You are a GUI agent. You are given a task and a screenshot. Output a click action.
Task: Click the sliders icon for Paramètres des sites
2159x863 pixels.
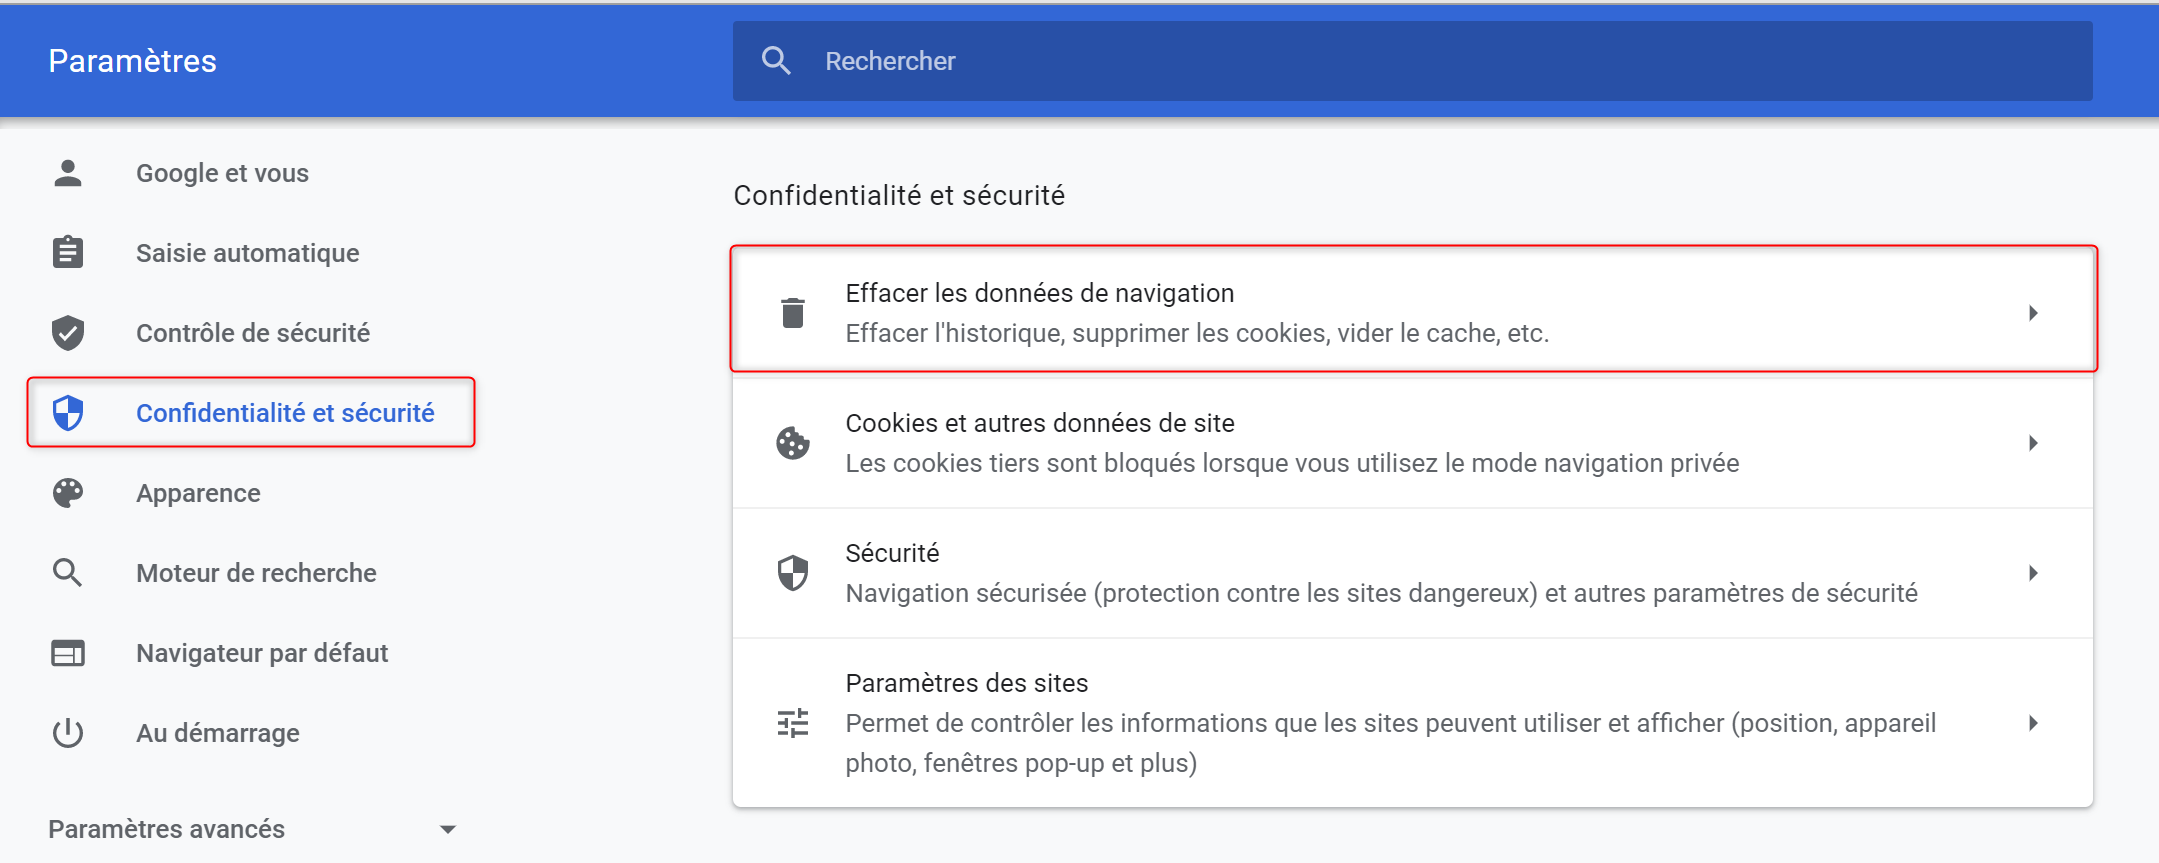(x=793, y=723)
